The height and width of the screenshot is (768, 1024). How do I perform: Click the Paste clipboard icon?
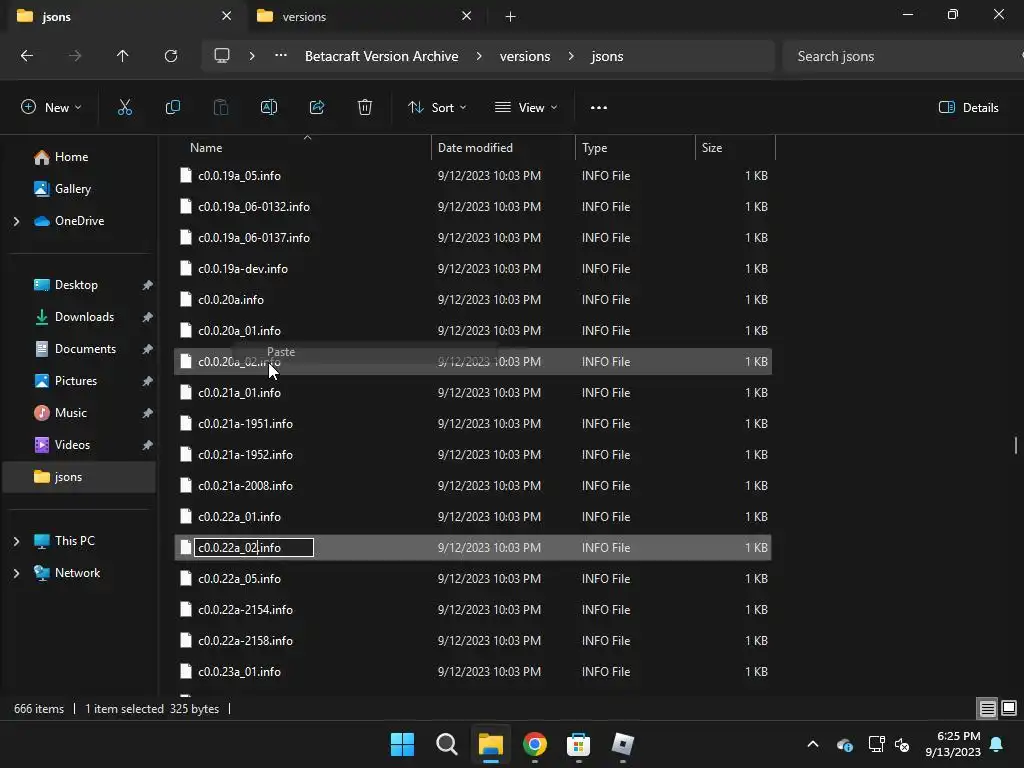221,108
